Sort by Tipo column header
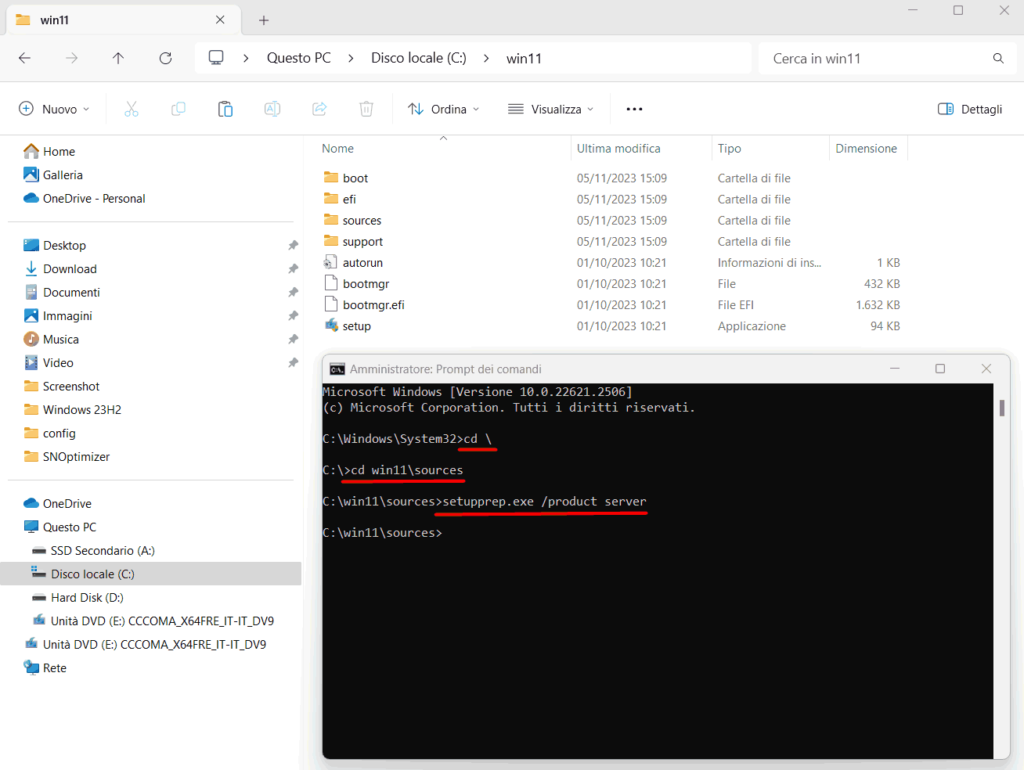 point(729,148)
